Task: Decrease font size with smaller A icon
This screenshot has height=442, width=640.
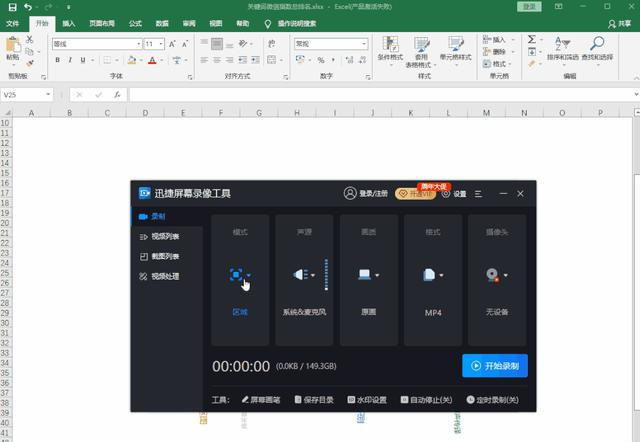Action: [185, 44]
